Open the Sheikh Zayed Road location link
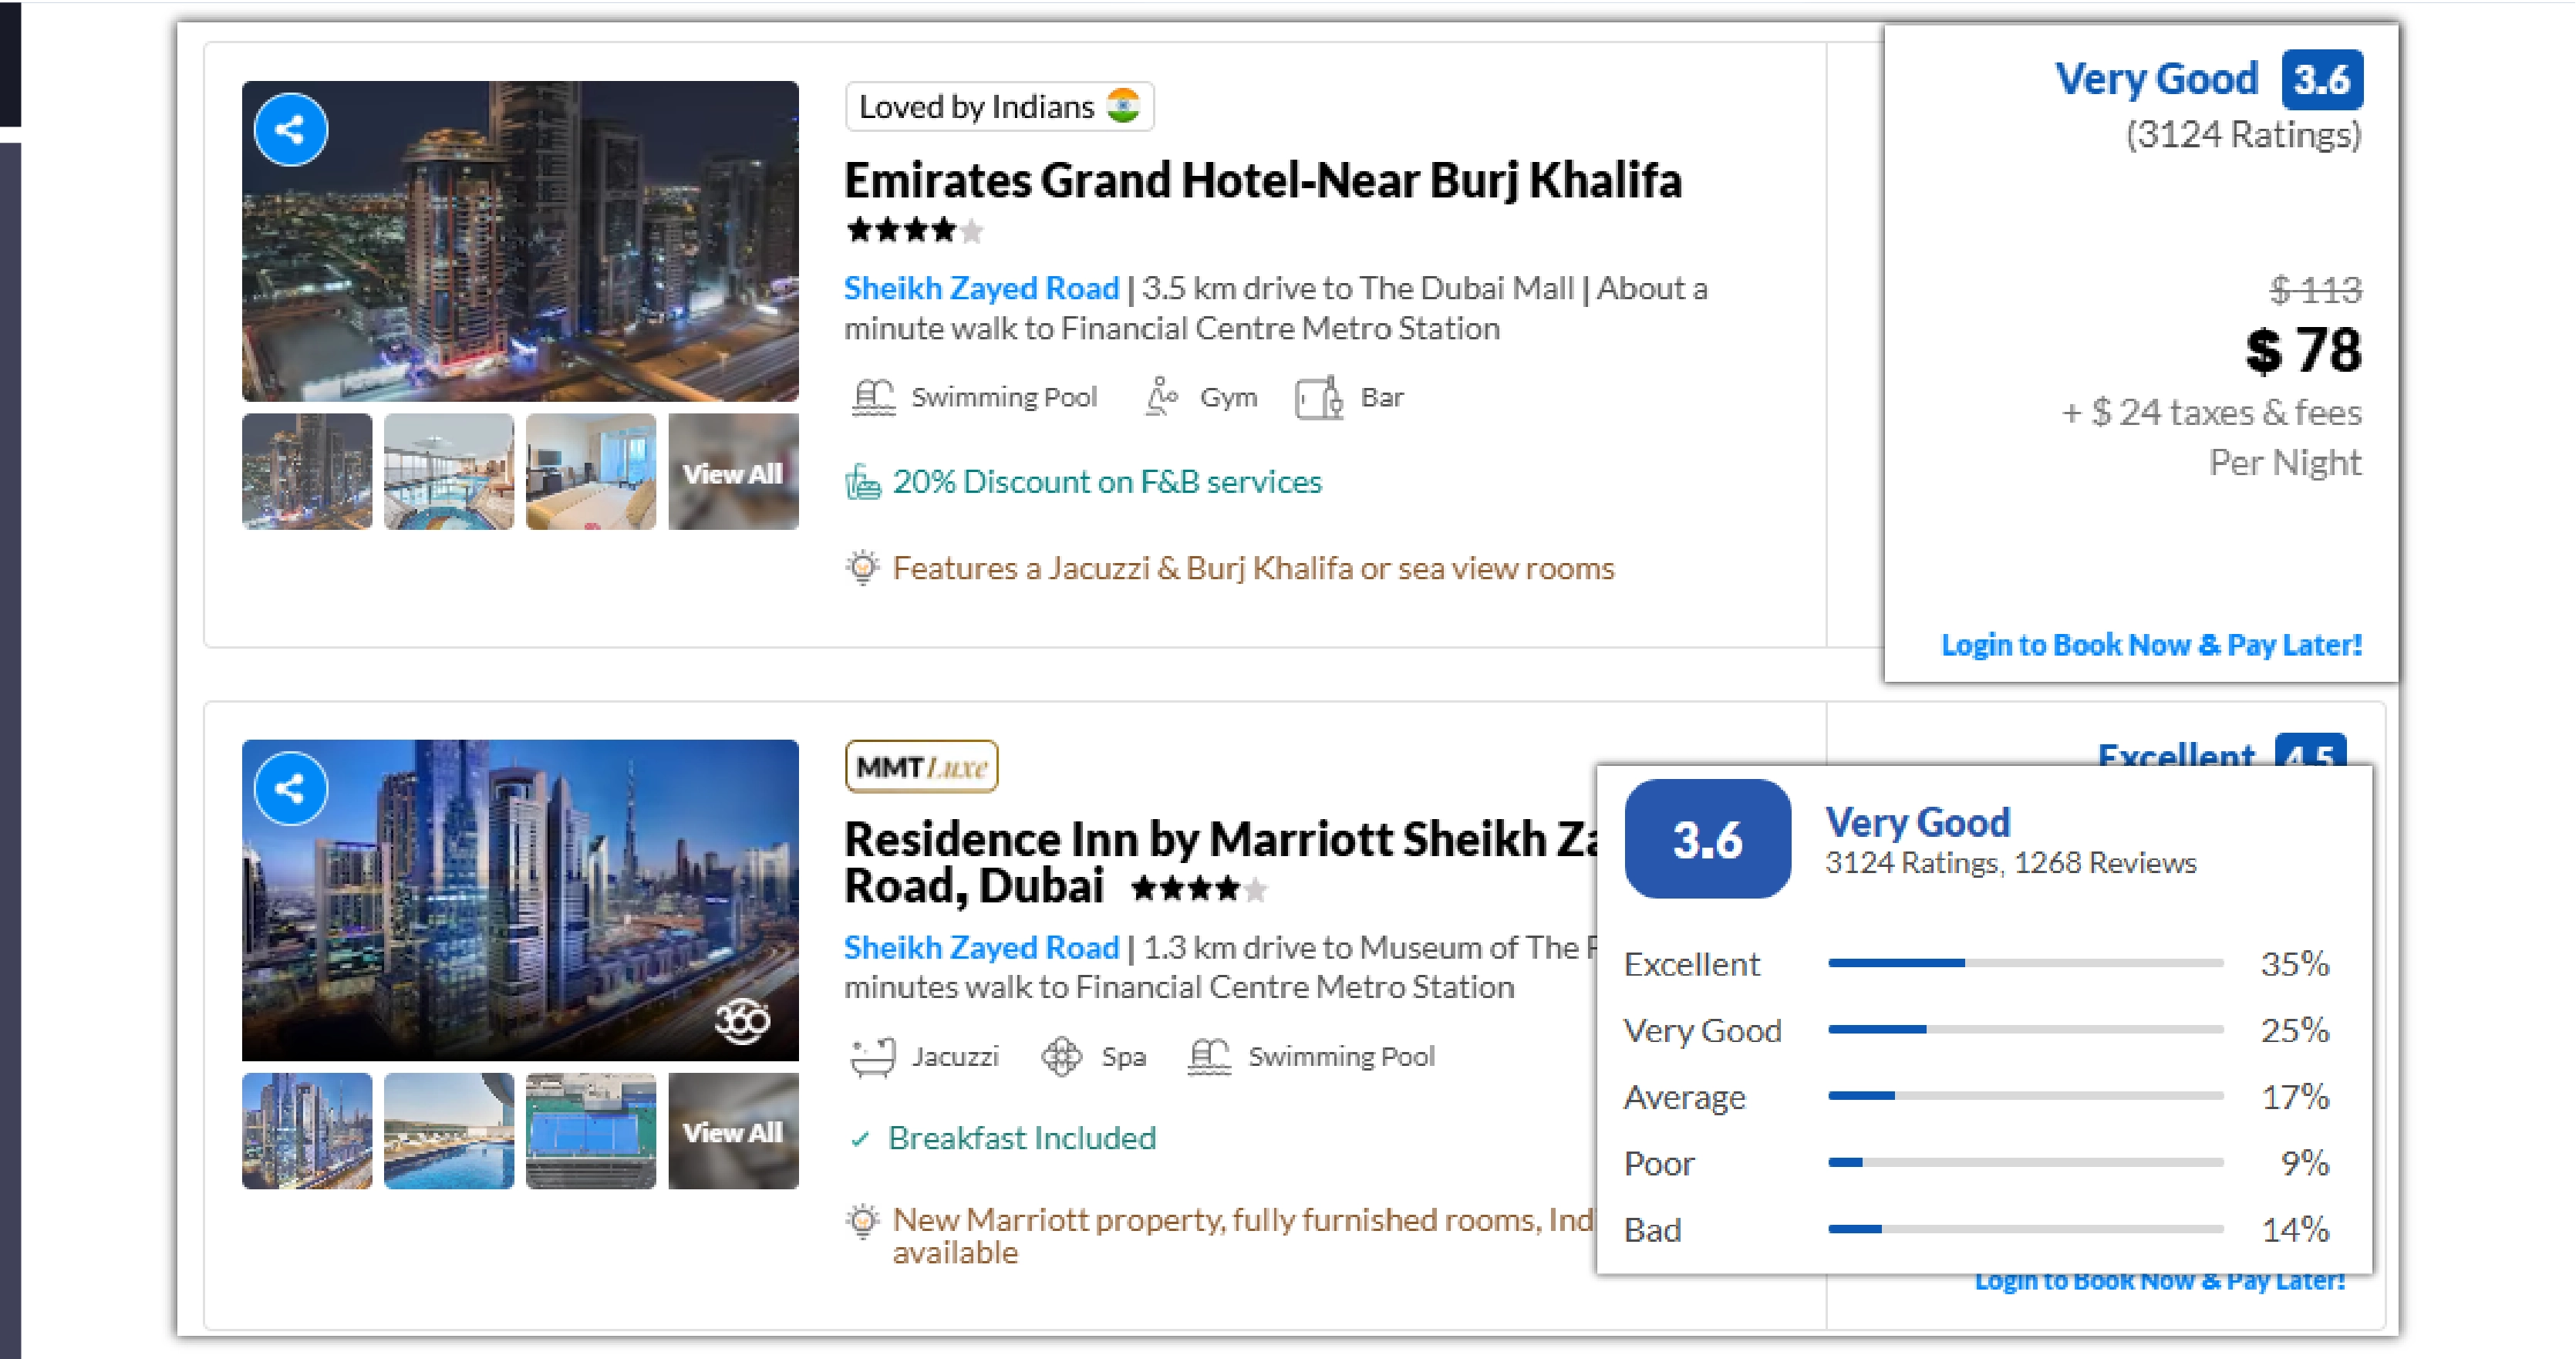This screenshot has height=1359, width=2576. pos(981,288)
